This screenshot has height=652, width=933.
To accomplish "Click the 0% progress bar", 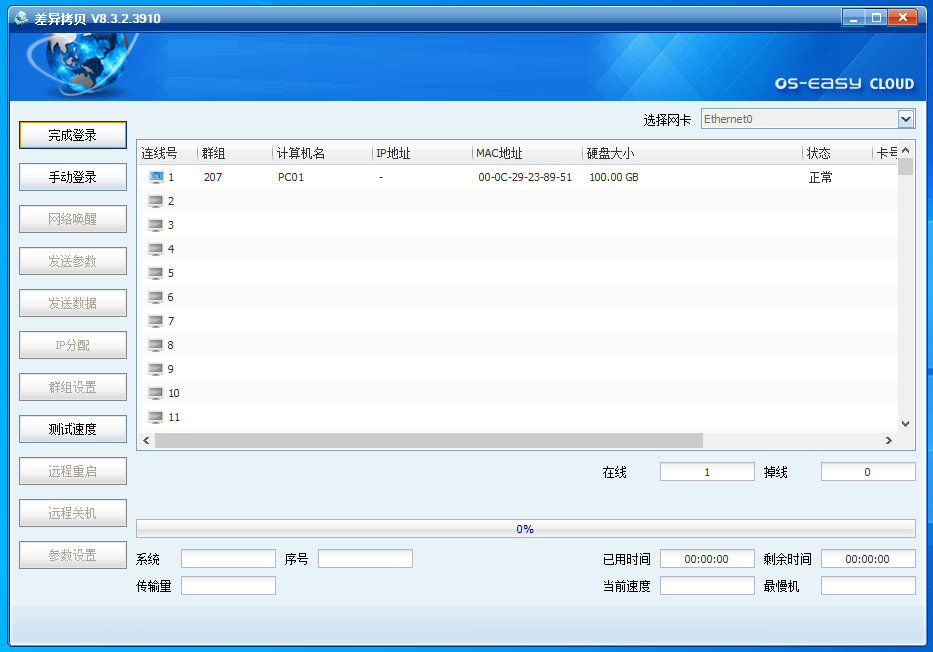I will click(x=525, y=529).
